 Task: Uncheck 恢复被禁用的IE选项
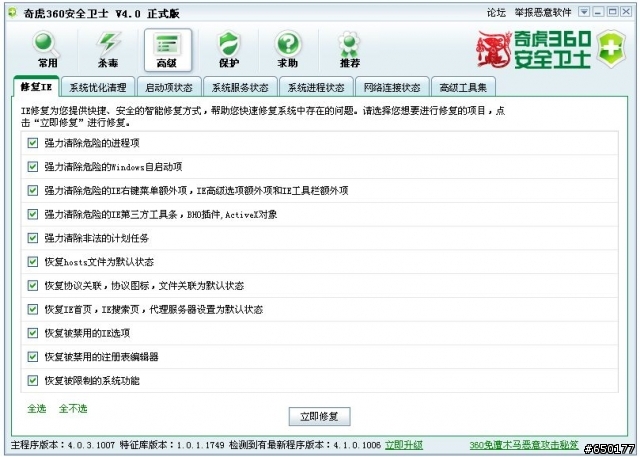[33, 333]
